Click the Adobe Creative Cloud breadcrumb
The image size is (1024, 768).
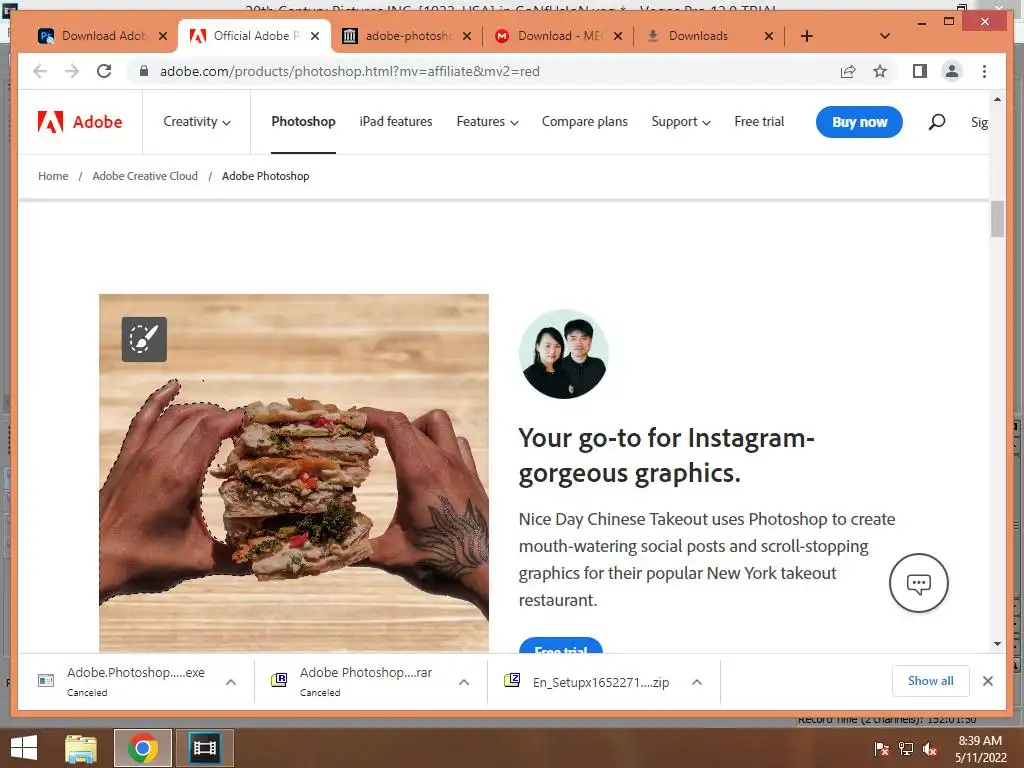click(x=145, y=176)
